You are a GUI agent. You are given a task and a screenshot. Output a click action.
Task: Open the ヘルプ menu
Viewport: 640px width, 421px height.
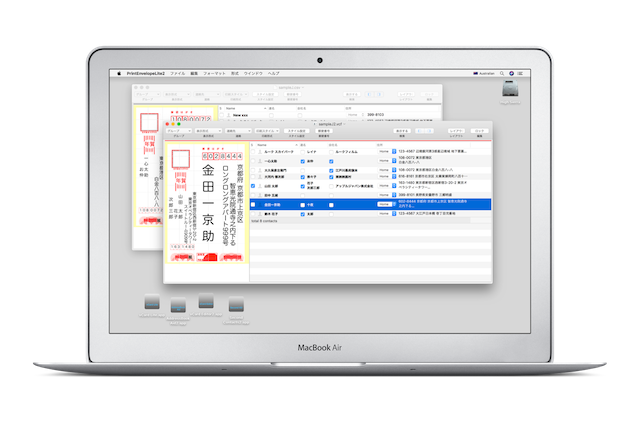273,74
